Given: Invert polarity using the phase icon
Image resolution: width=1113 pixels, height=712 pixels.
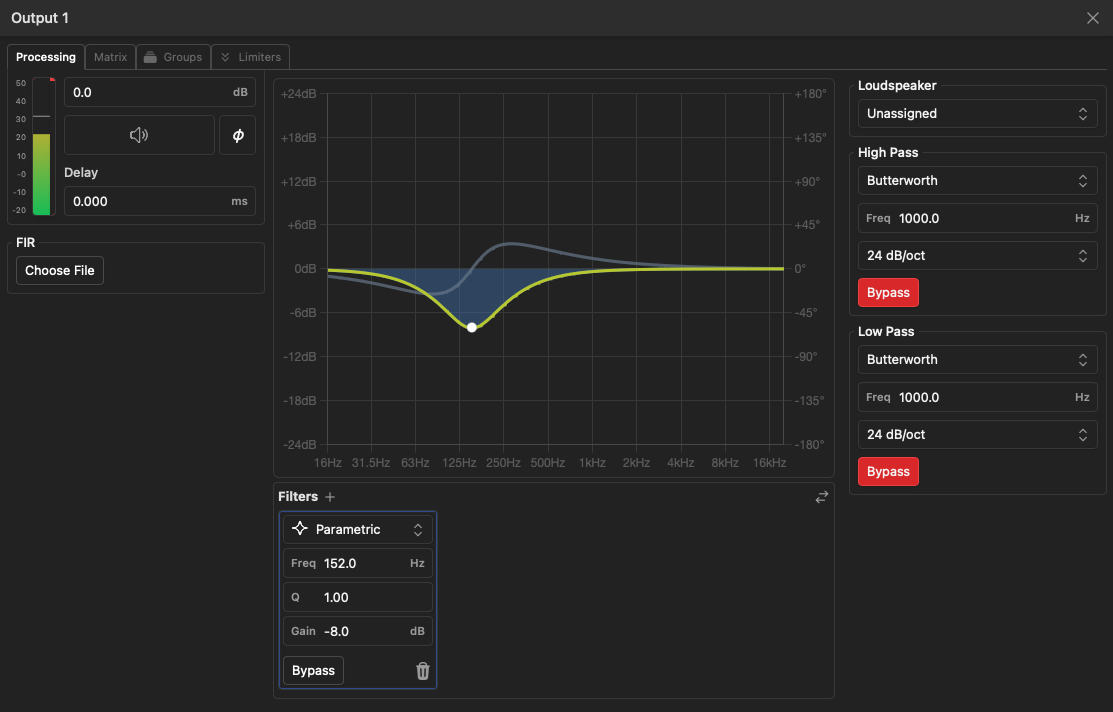Looking at the screenshot, I should (x=237, y=134).
